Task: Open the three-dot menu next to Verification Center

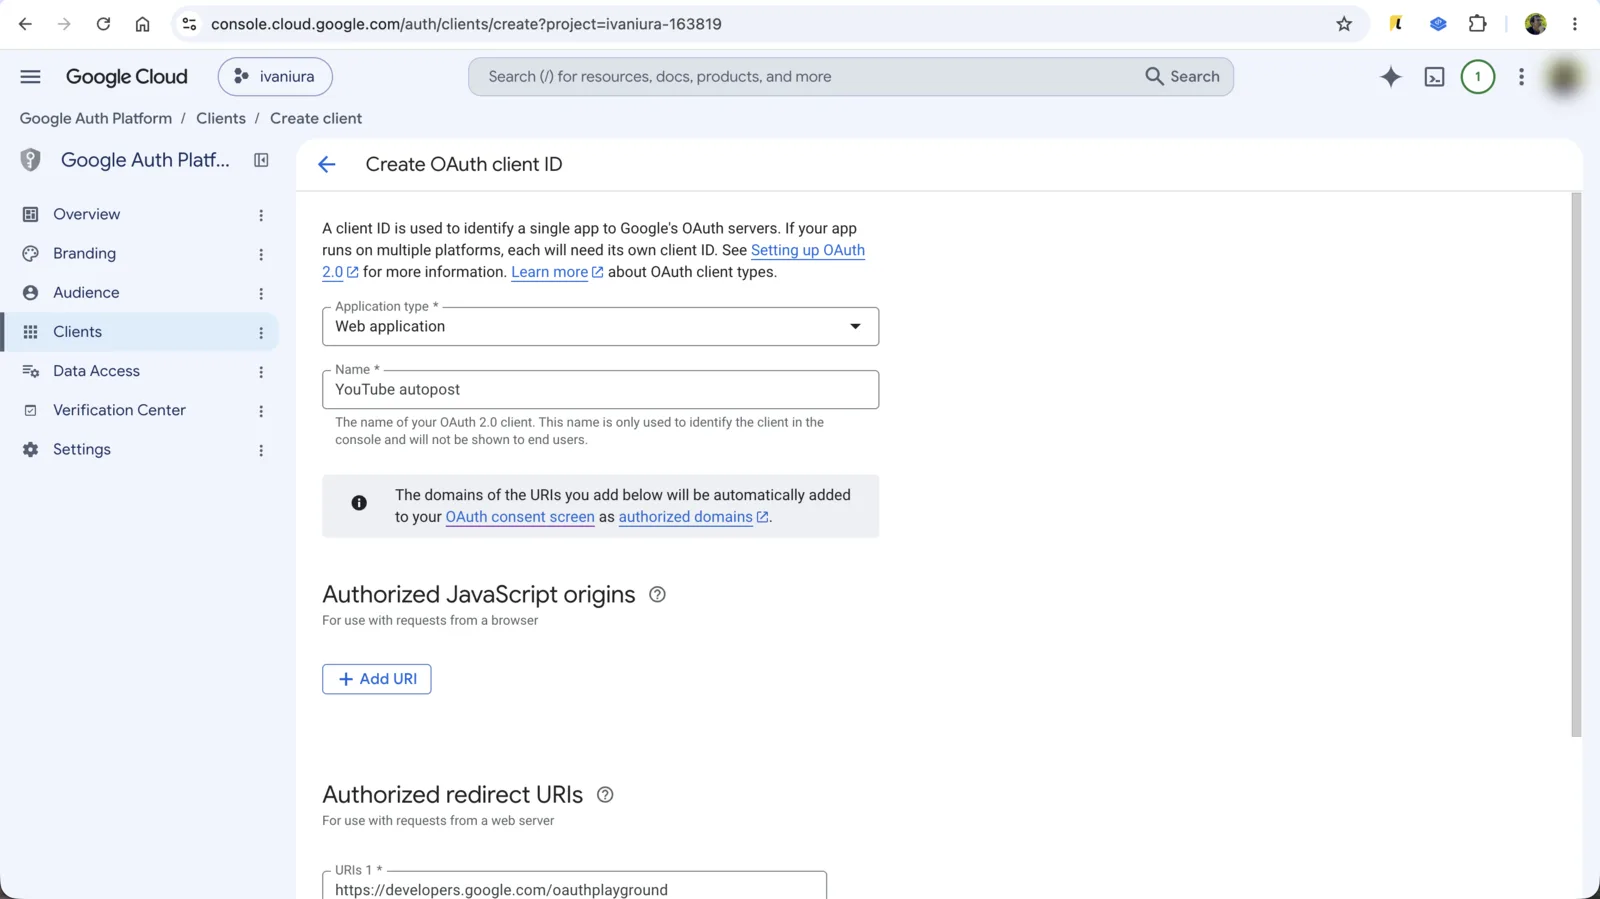Action: coord(261,411)
